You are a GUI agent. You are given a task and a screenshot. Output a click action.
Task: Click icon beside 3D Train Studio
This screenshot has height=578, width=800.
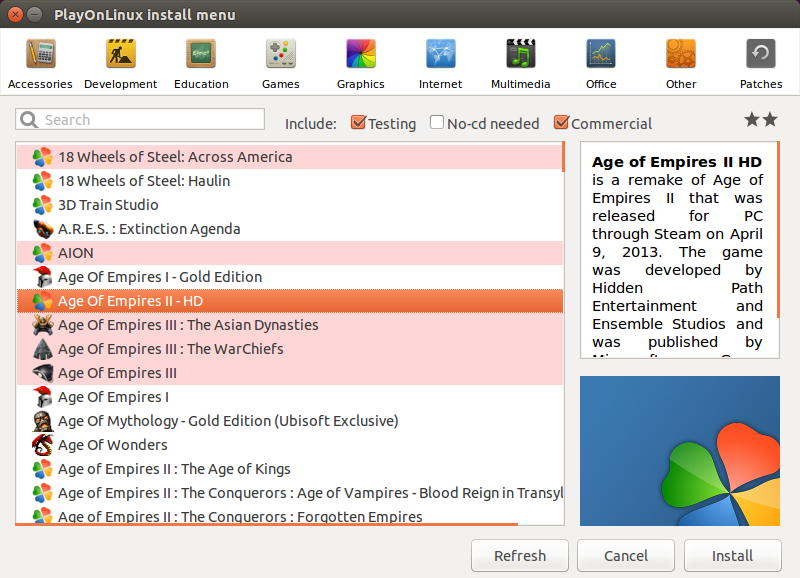click(42, 205)
